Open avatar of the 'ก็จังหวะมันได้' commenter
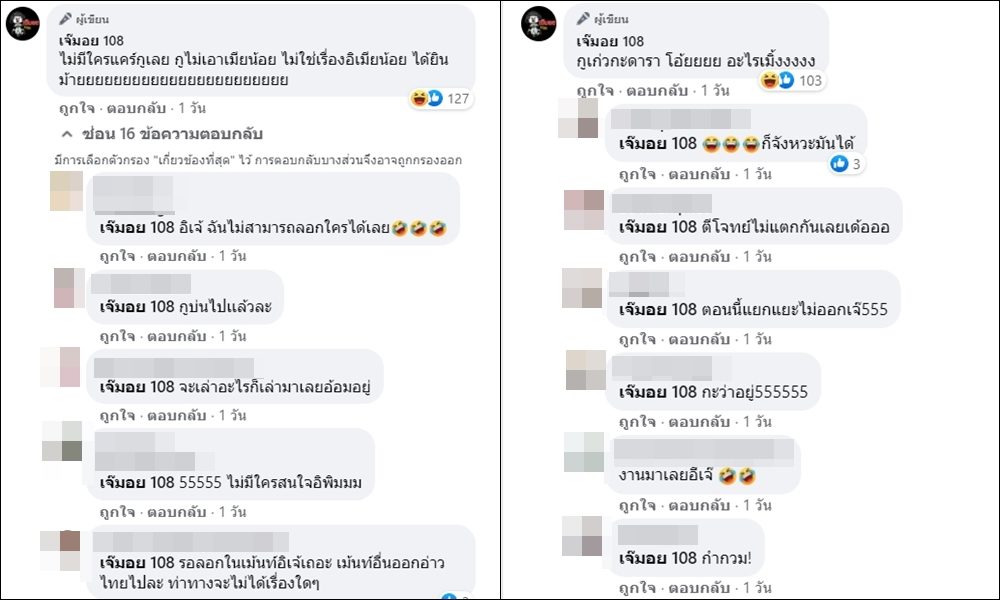Viewport: 1000px width, 600px height. click(578, 118)
